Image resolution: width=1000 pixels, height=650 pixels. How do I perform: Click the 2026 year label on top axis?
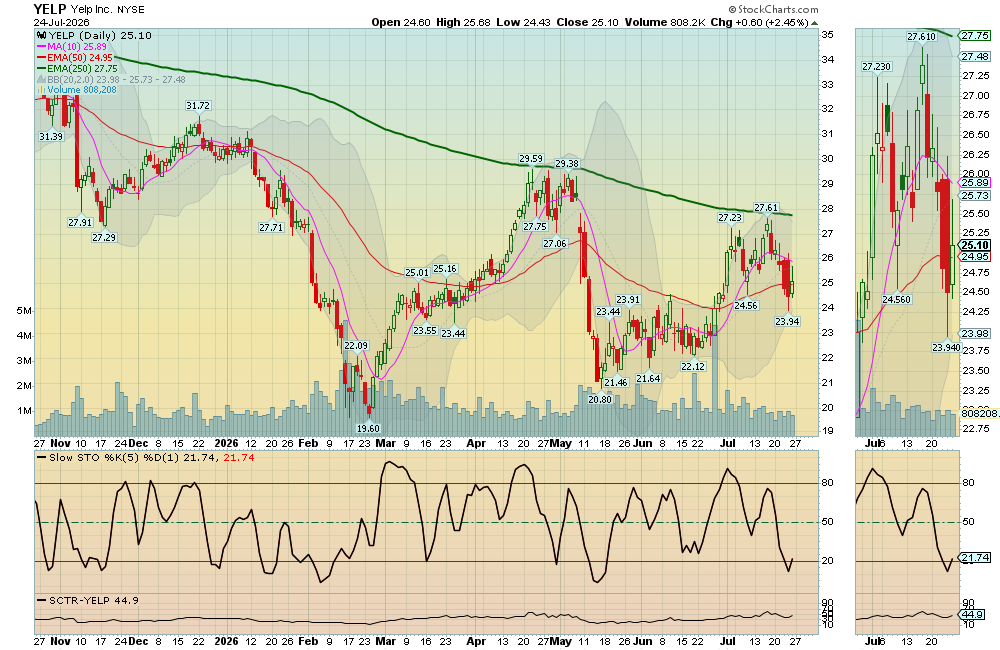[x=226, y=443]
